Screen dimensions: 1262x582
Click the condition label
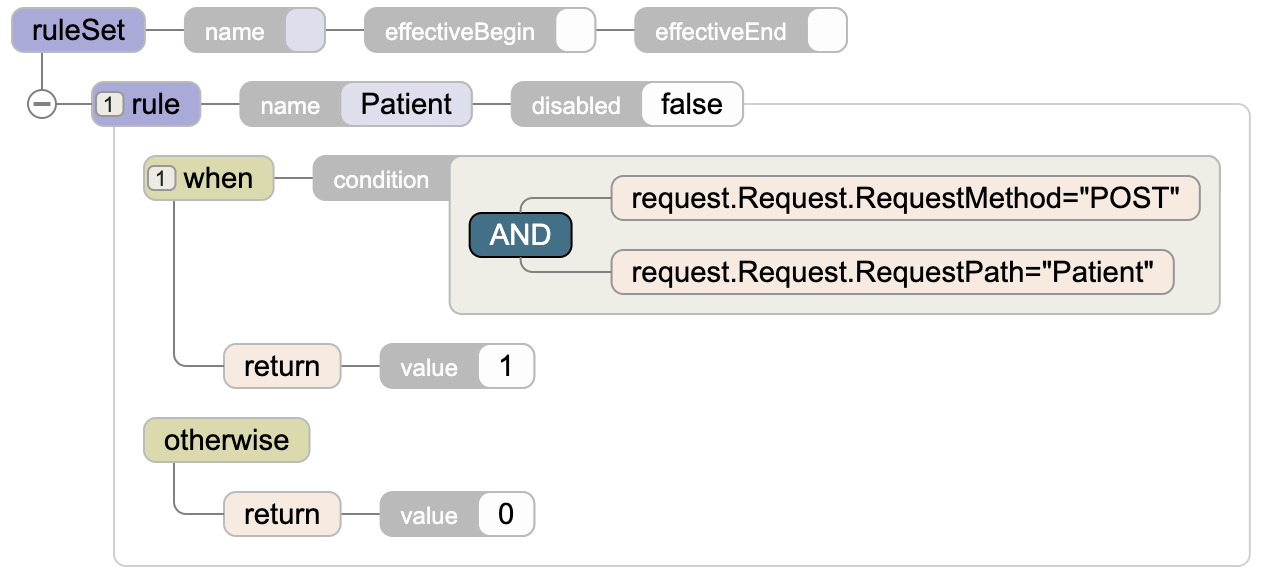coord(381,179)
